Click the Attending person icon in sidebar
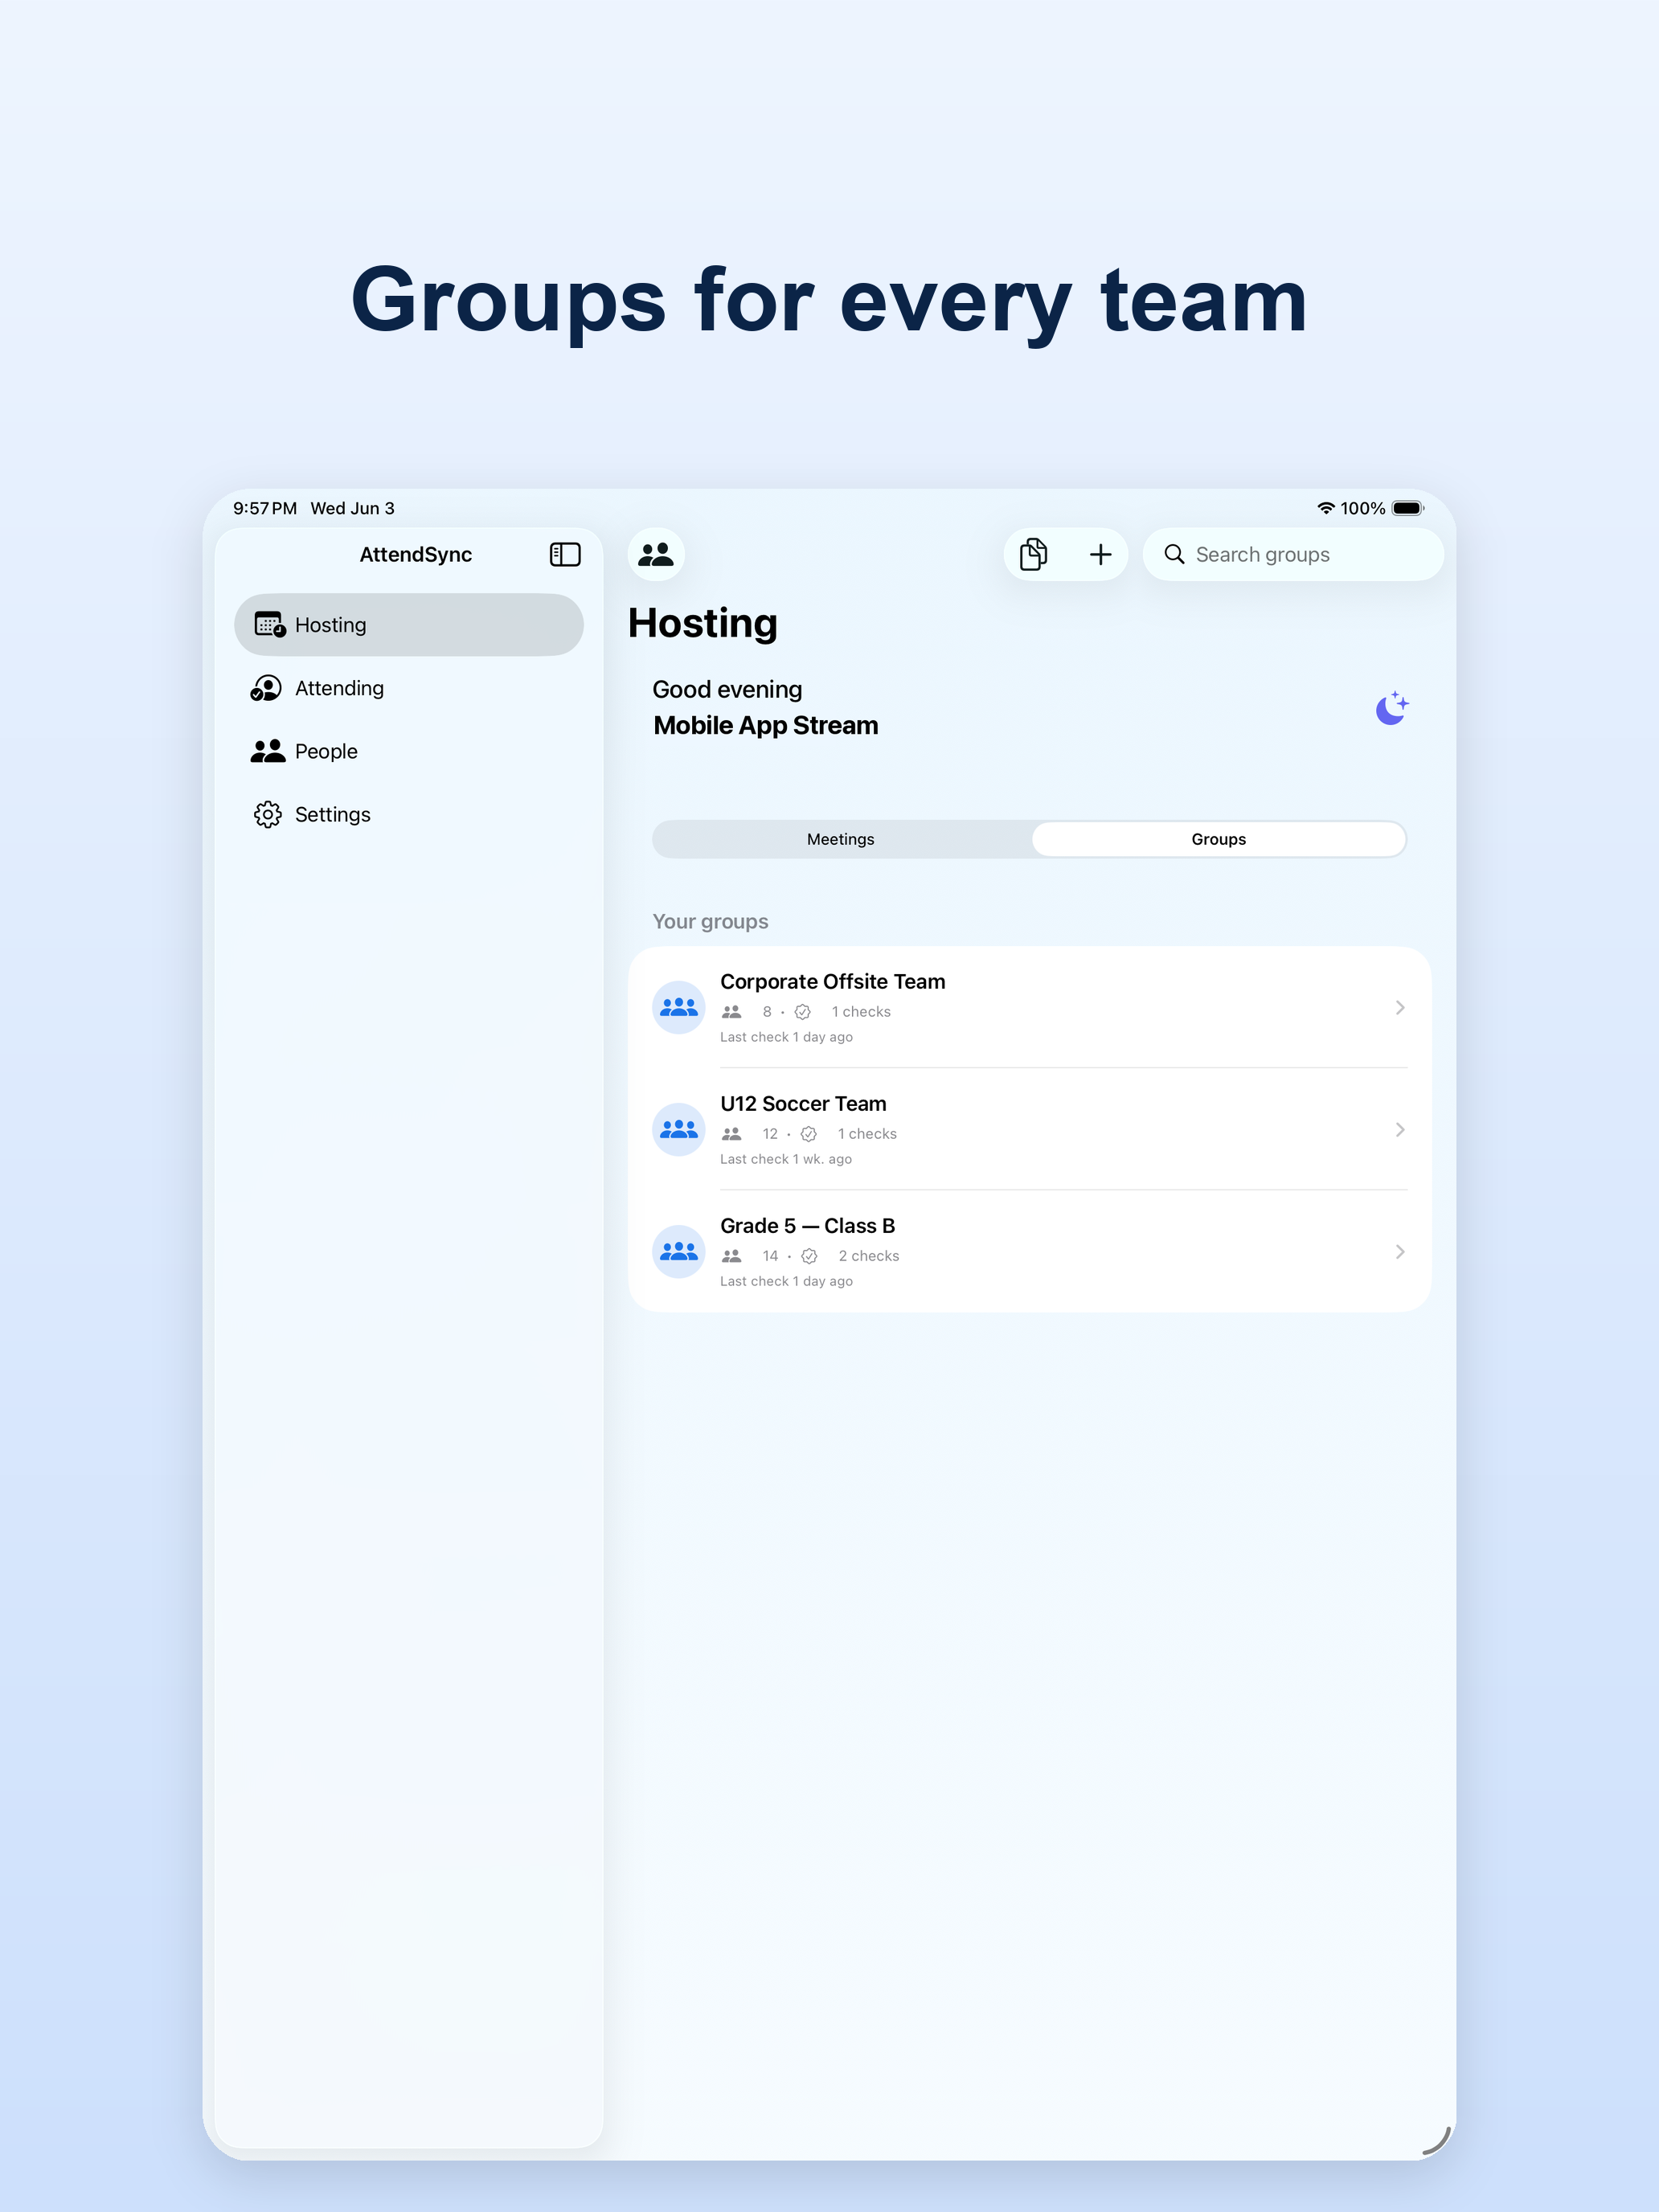 point(266,688)
